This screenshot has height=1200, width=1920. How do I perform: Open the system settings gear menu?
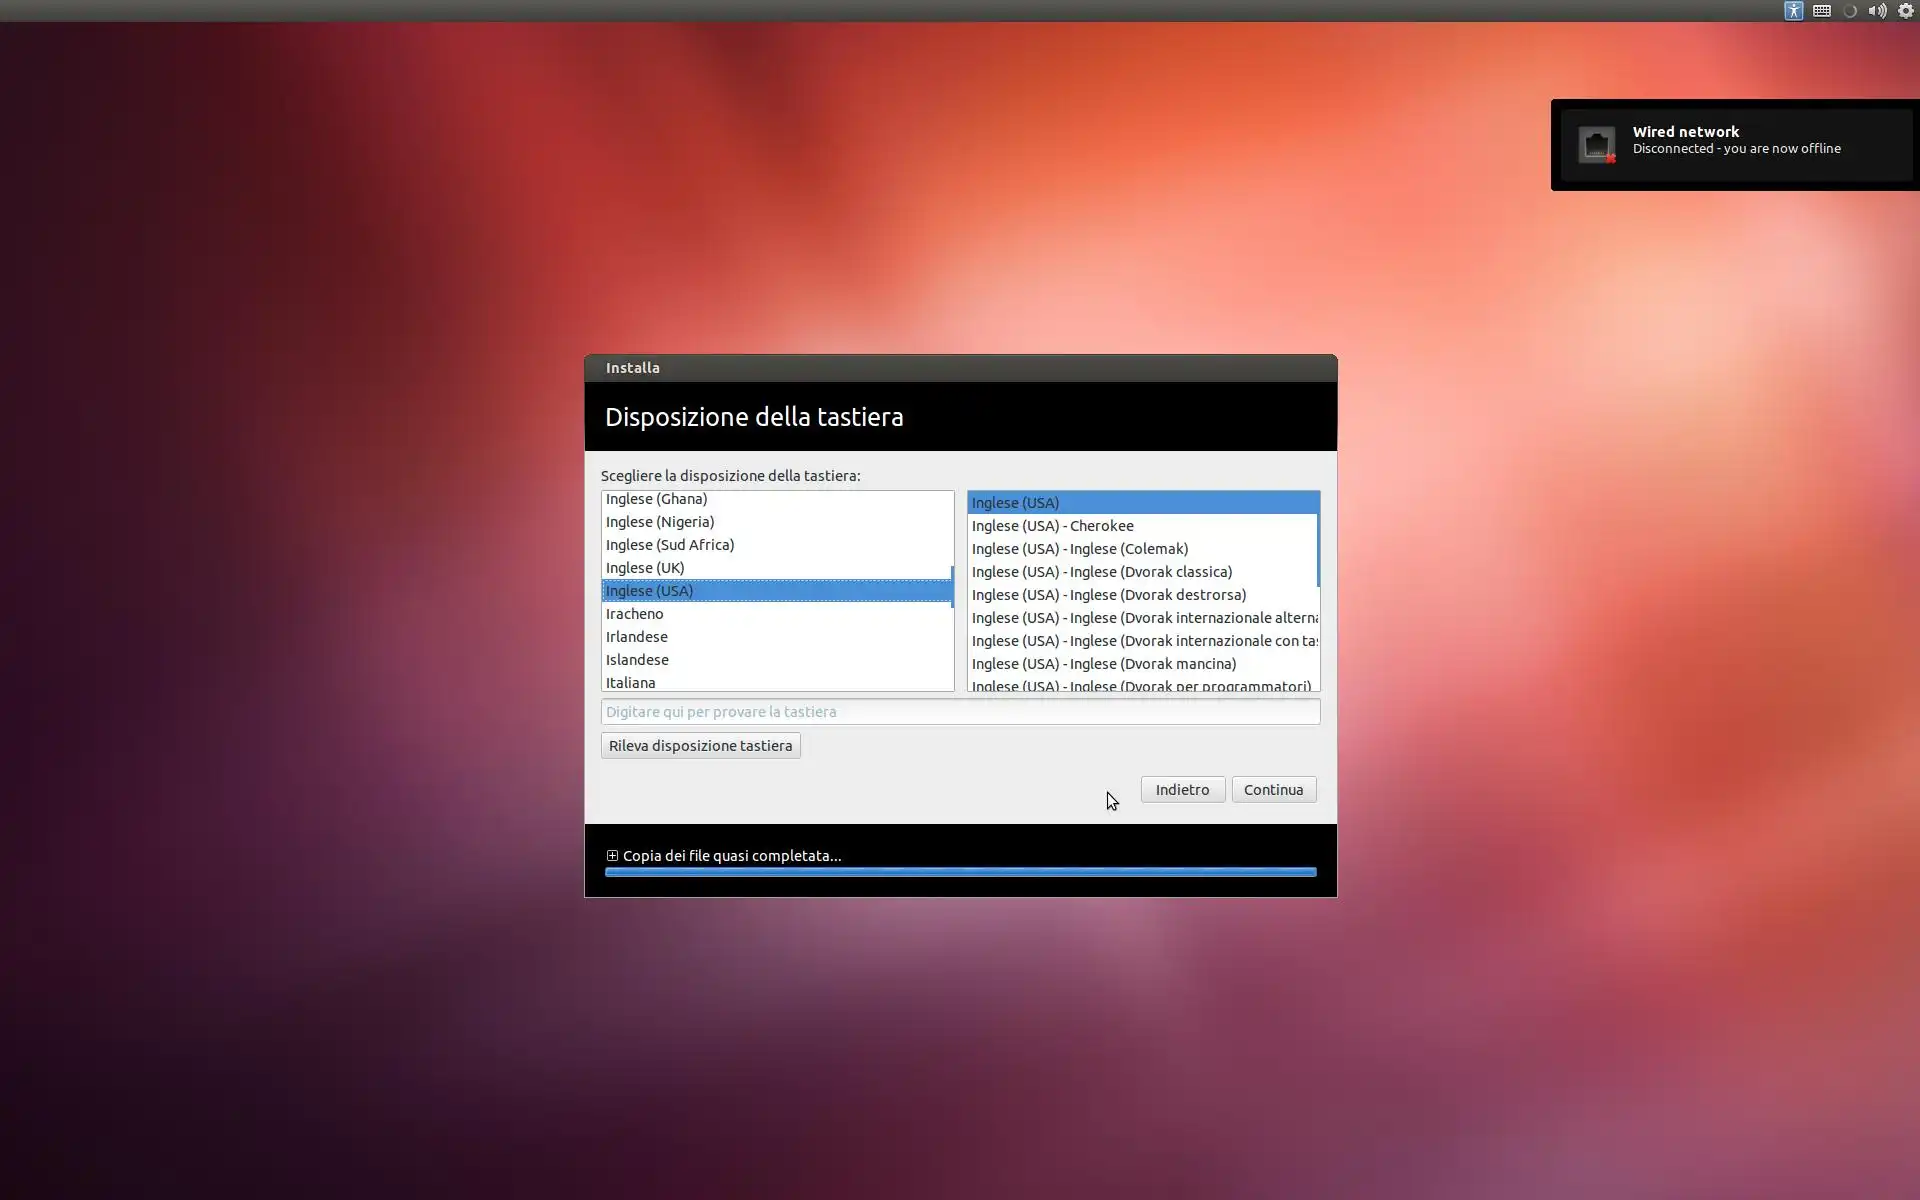[1906, 11]
